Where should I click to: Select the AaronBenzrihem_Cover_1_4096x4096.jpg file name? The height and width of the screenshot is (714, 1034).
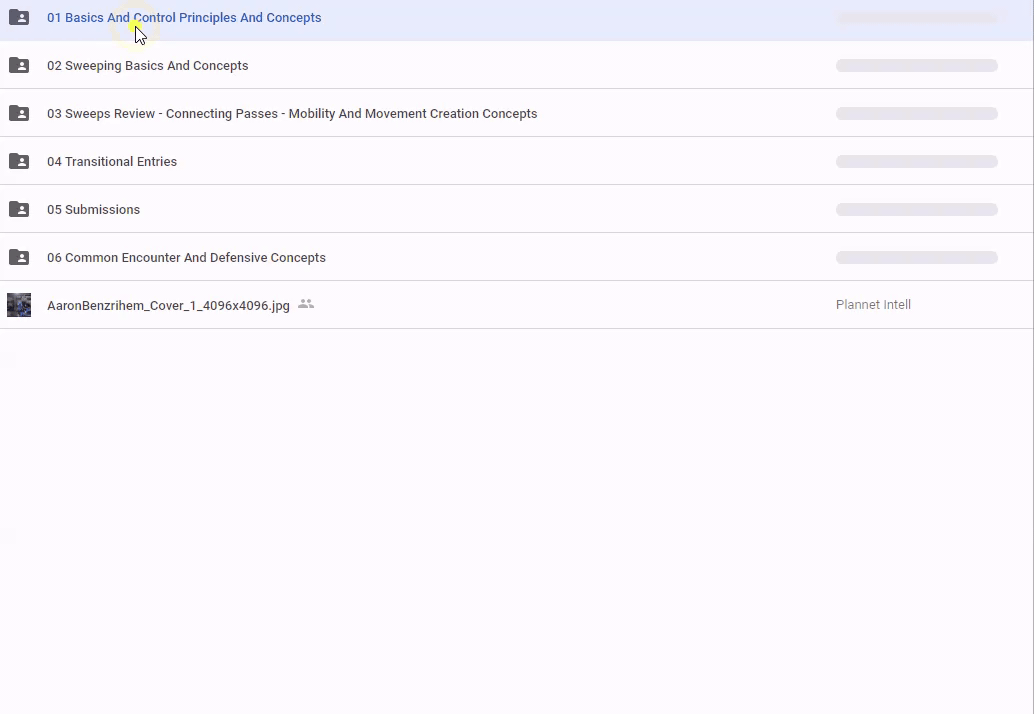pyautogui.click(x=168, y=306)
